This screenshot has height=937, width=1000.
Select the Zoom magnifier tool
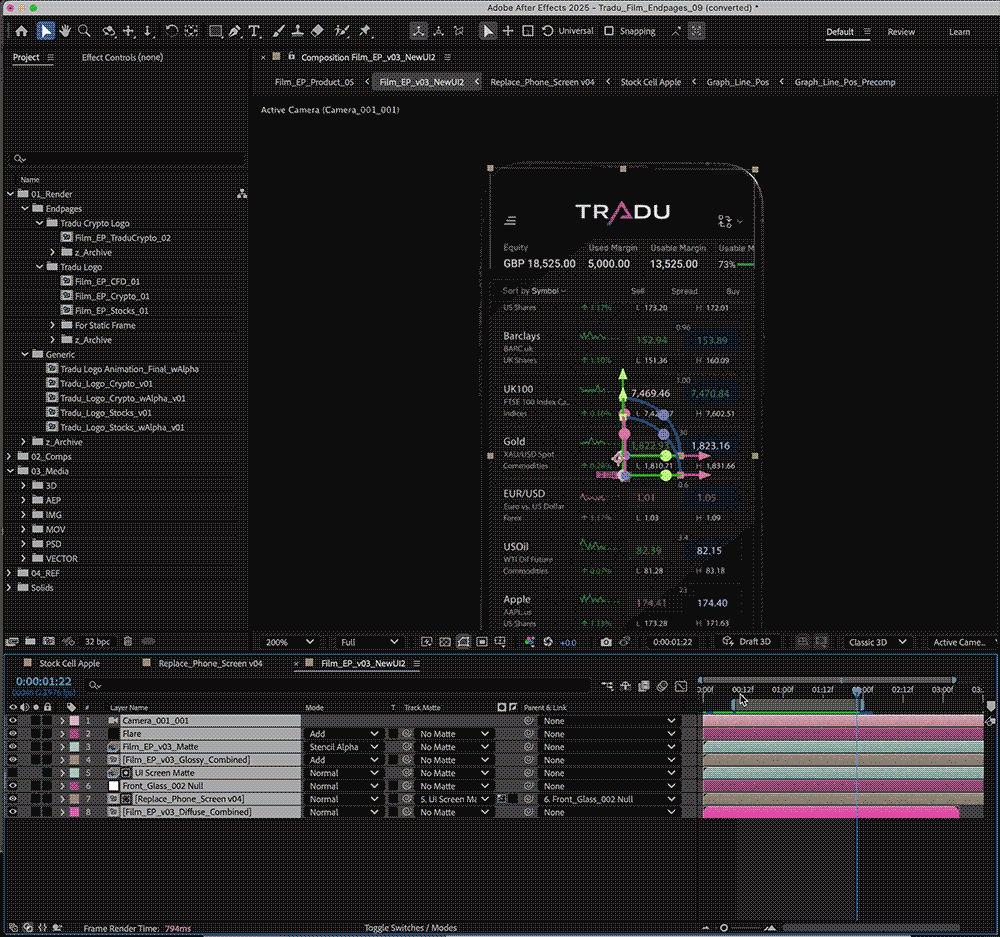[84, 31]
